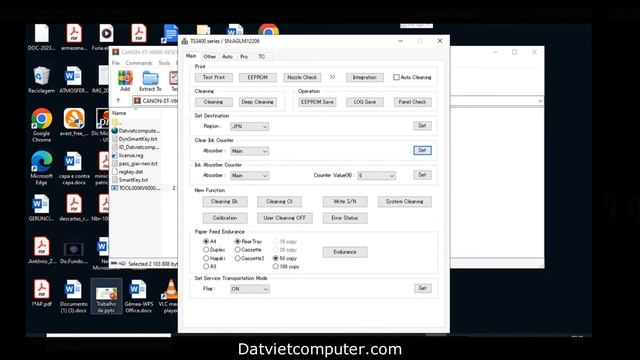The width and height of the screenshot is (640, 360).
Task: Select the 100 copy radio button
Action: tap(276, 266)
